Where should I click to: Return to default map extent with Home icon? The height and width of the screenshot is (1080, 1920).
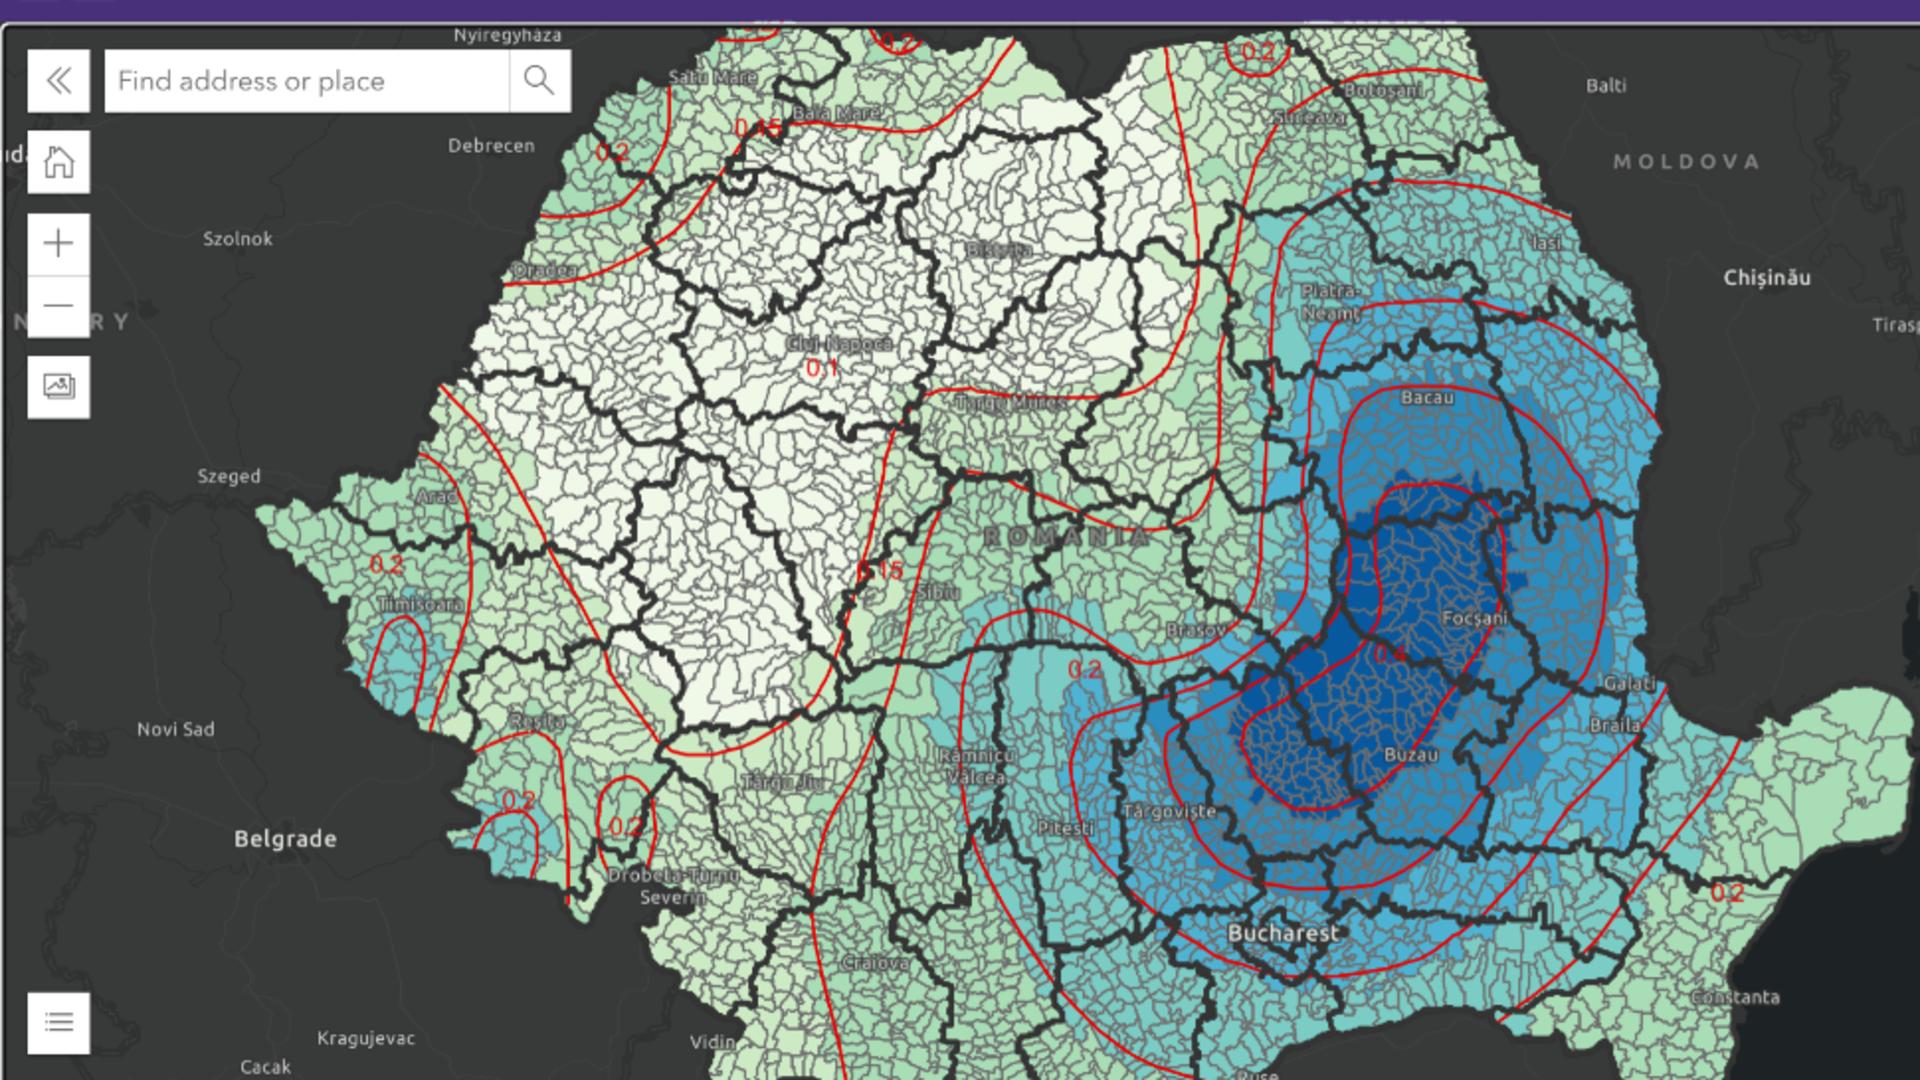(58, 162)
